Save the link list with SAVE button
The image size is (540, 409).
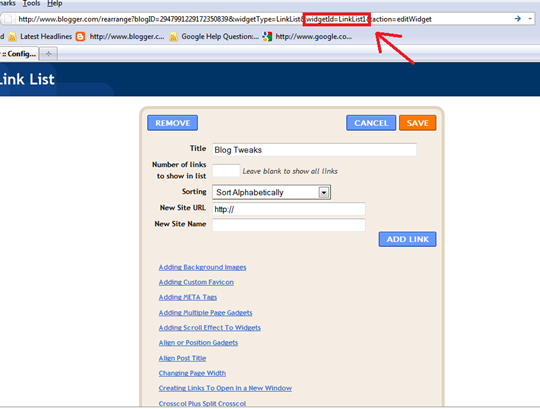click(x=417, y=123)
